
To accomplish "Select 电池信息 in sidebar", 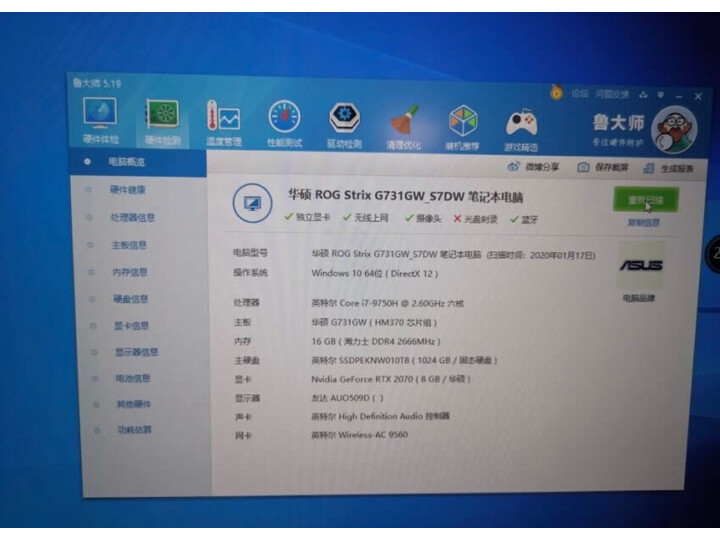I will (133, 378).
